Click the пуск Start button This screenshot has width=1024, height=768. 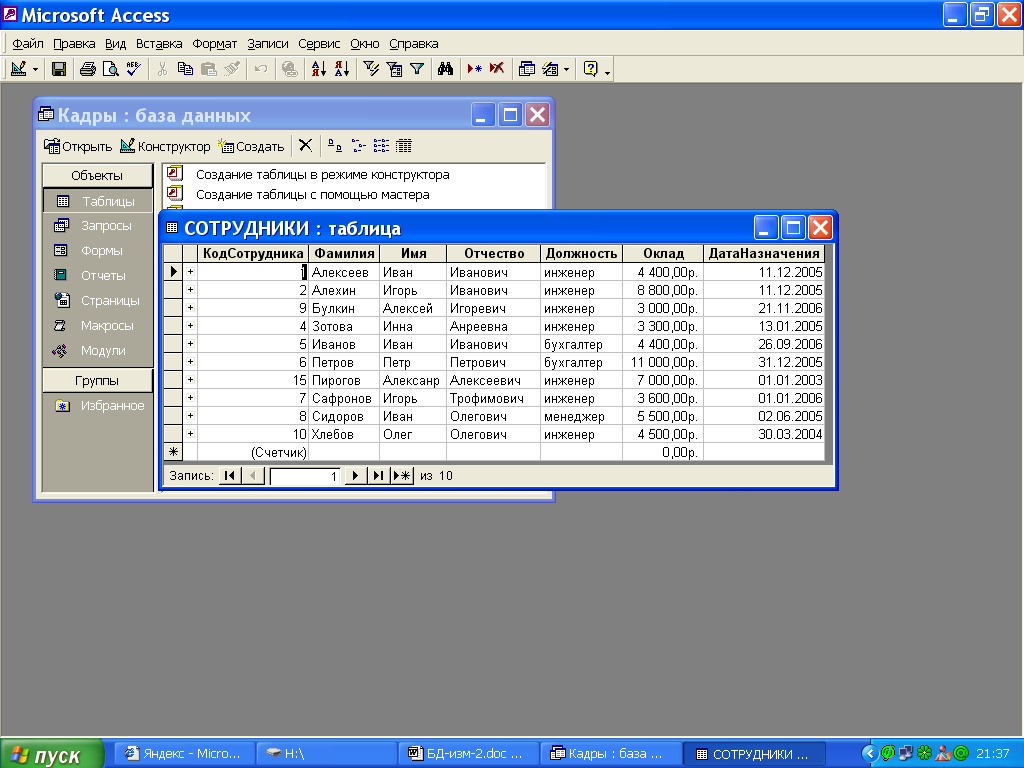[52, 754]
